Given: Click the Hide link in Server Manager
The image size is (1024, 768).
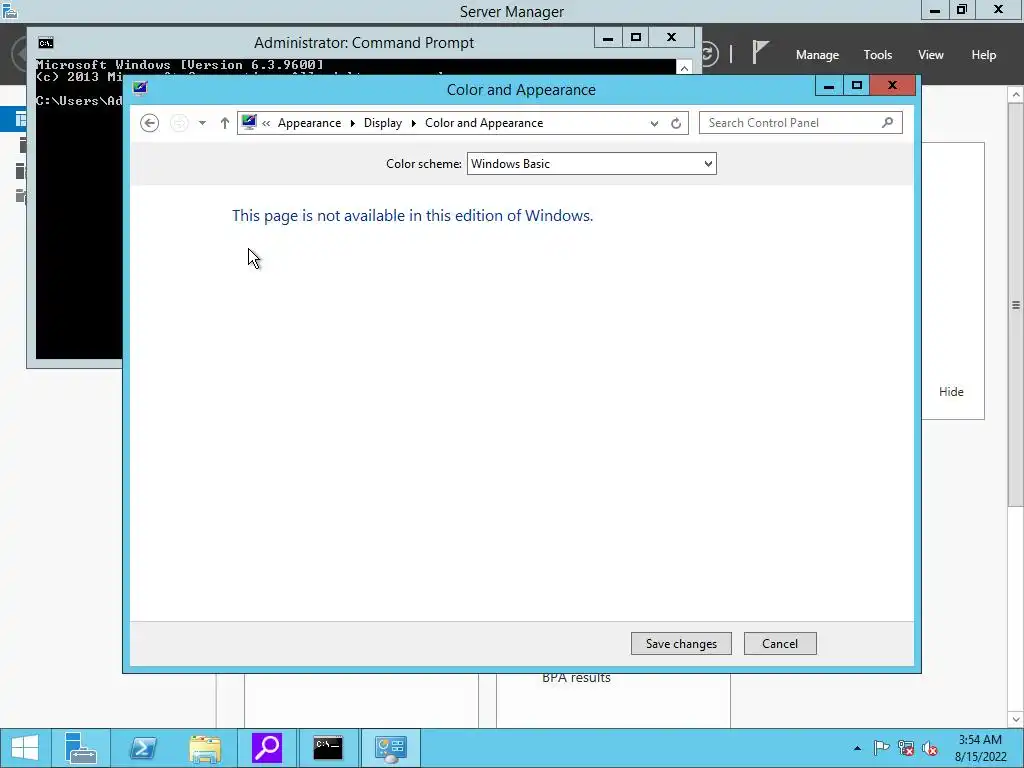Looking at the screenshot, I should 951,391.
